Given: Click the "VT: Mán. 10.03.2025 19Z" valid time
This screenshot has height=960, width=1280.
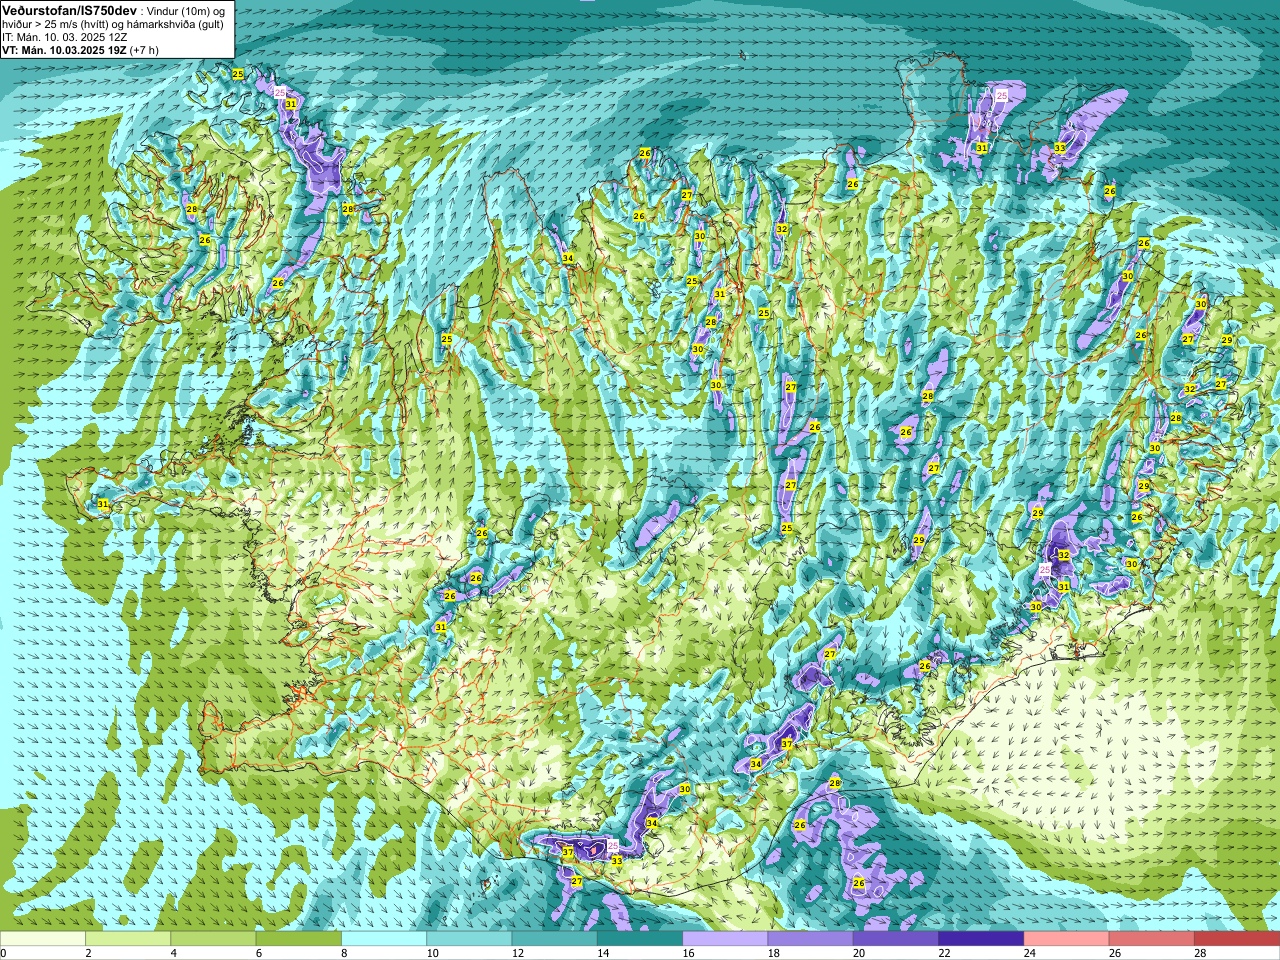Looking at the screenshot, I should point(64,50).
